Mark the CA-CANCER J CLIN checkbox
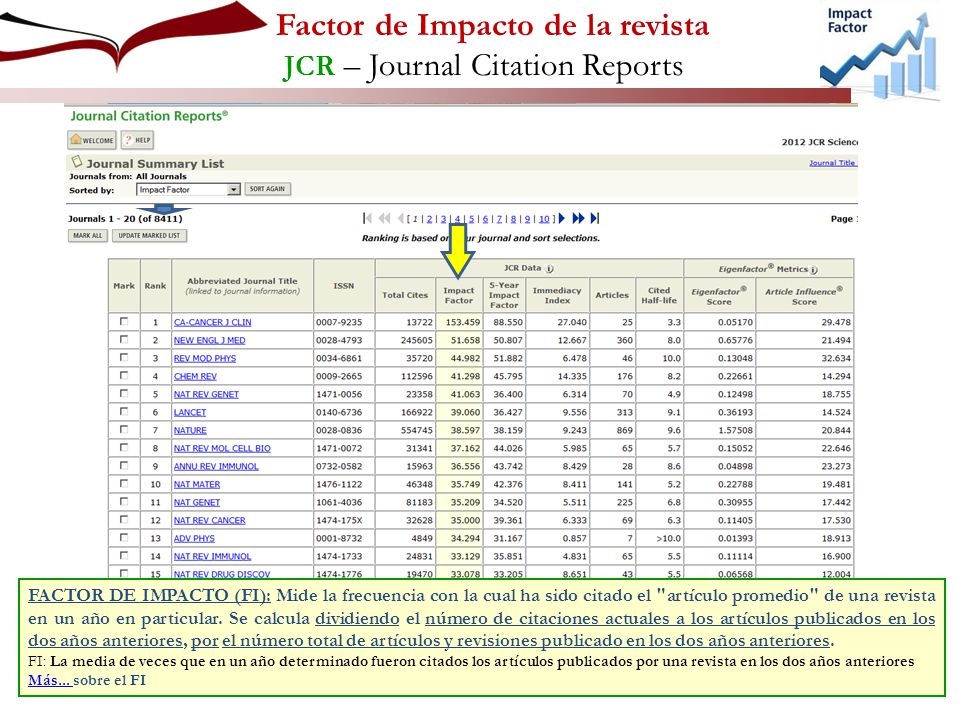 [124, 321]
